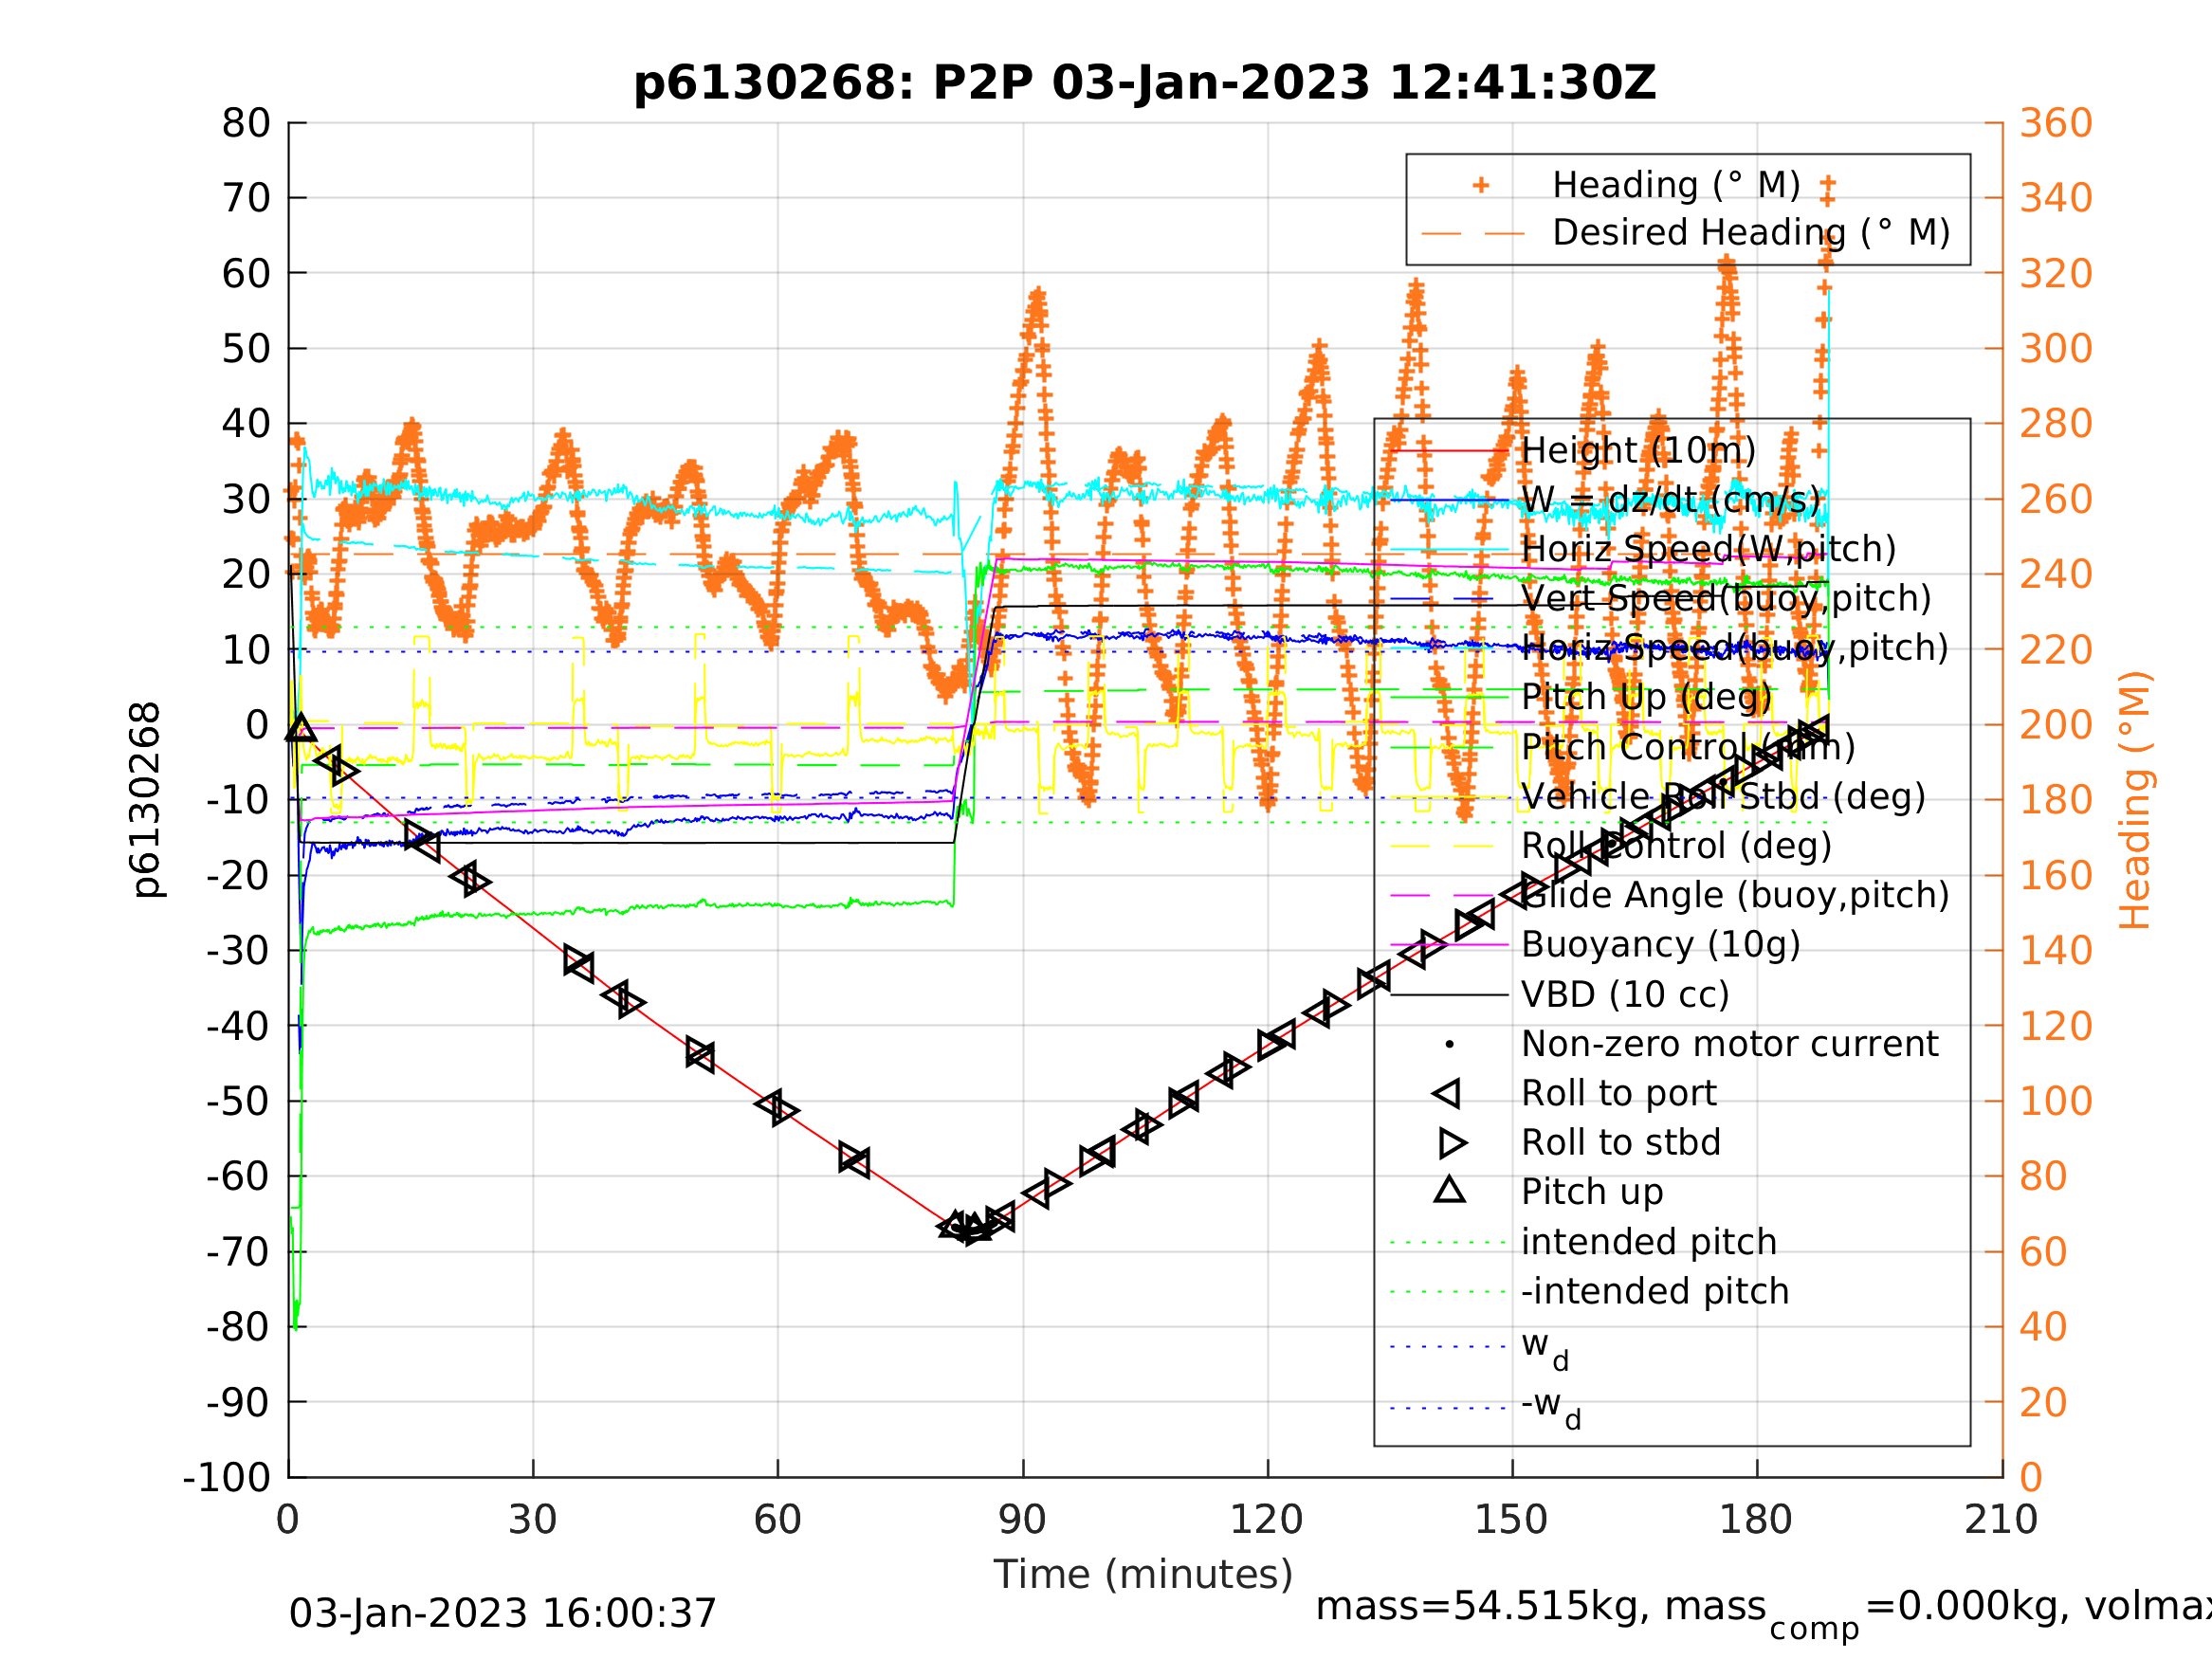Screen dimensions: 2212x1659
Task: Click the -50 tick on the left axis
Action: click(239, 1101)
